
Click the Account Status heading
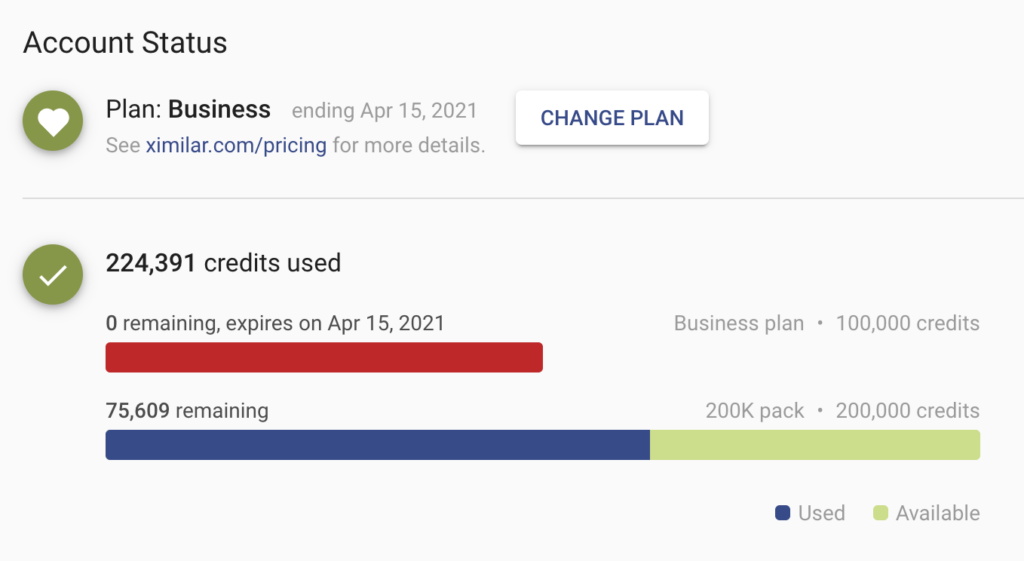pyautogui.click(x=125, y=43)
